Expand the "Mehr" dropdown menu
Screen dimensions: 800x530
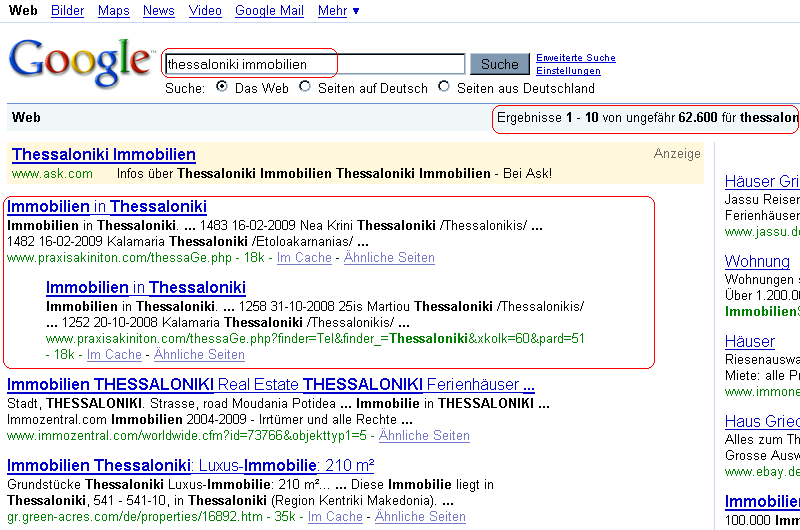tap(339, 11)
